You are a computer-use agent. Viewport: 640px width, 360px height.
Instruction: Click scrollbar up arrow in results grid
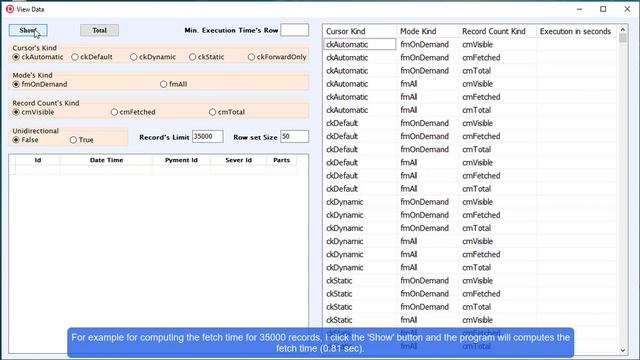(623, 29)
